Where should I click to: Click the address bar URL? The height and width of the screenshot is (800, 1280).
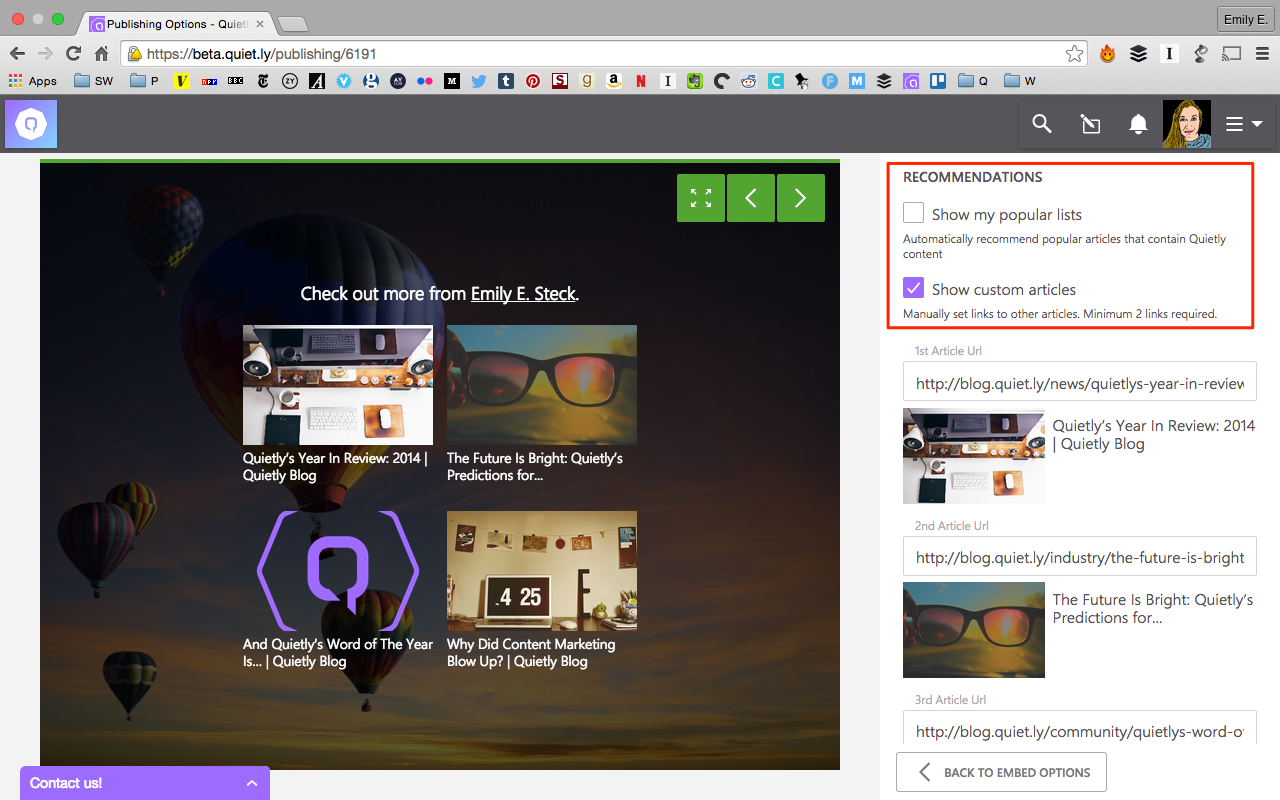click(262, 54)
